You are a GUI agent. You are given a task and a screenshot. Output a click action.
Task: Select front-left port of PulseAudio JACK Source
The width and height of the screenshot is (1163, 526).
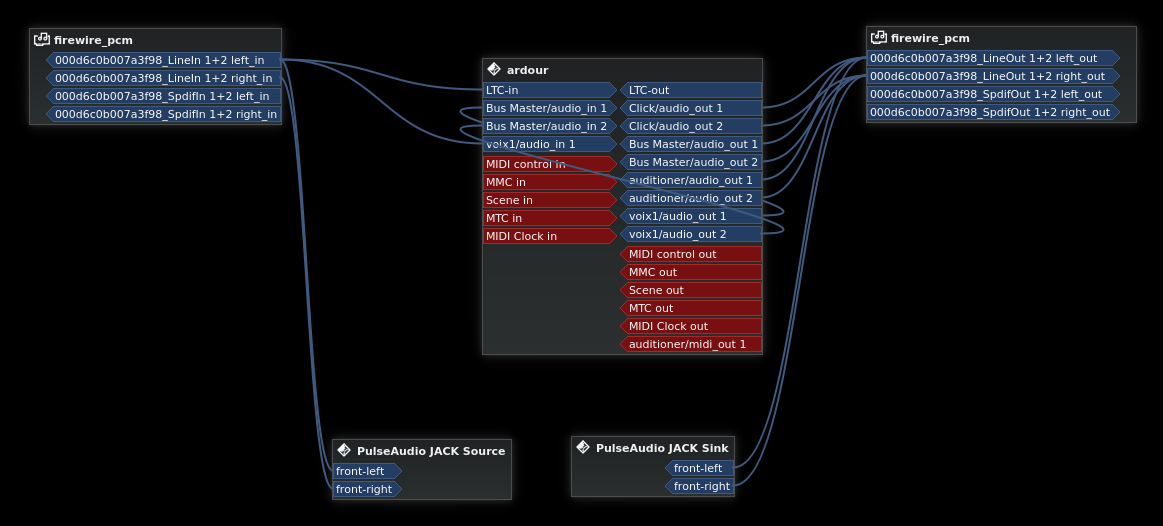(367, 471)
